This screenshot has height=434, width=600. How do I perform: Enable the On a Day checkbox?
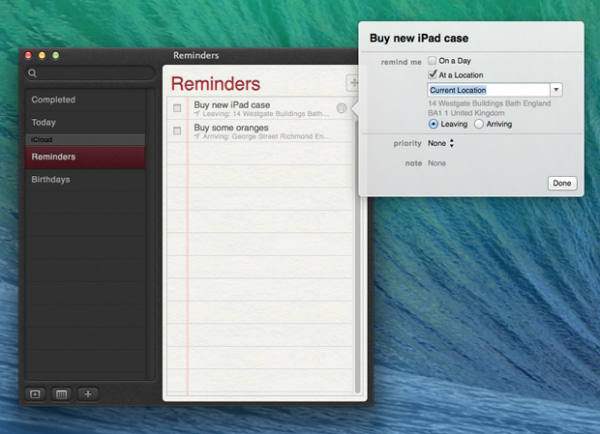pyautogui.click(x=432, y=60)
